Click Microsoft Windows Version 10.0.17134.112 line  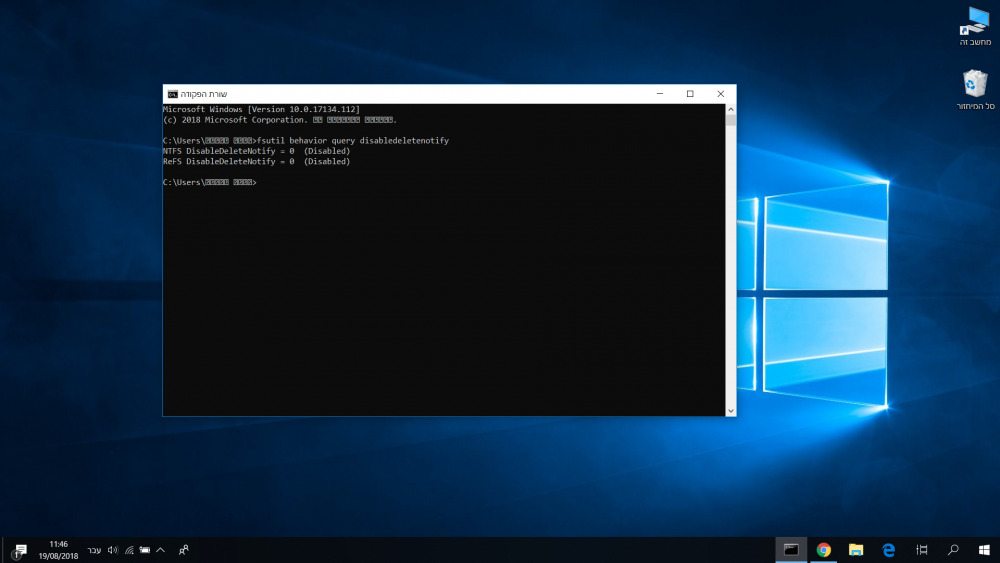pyautogui.click(x=261, y=109)
